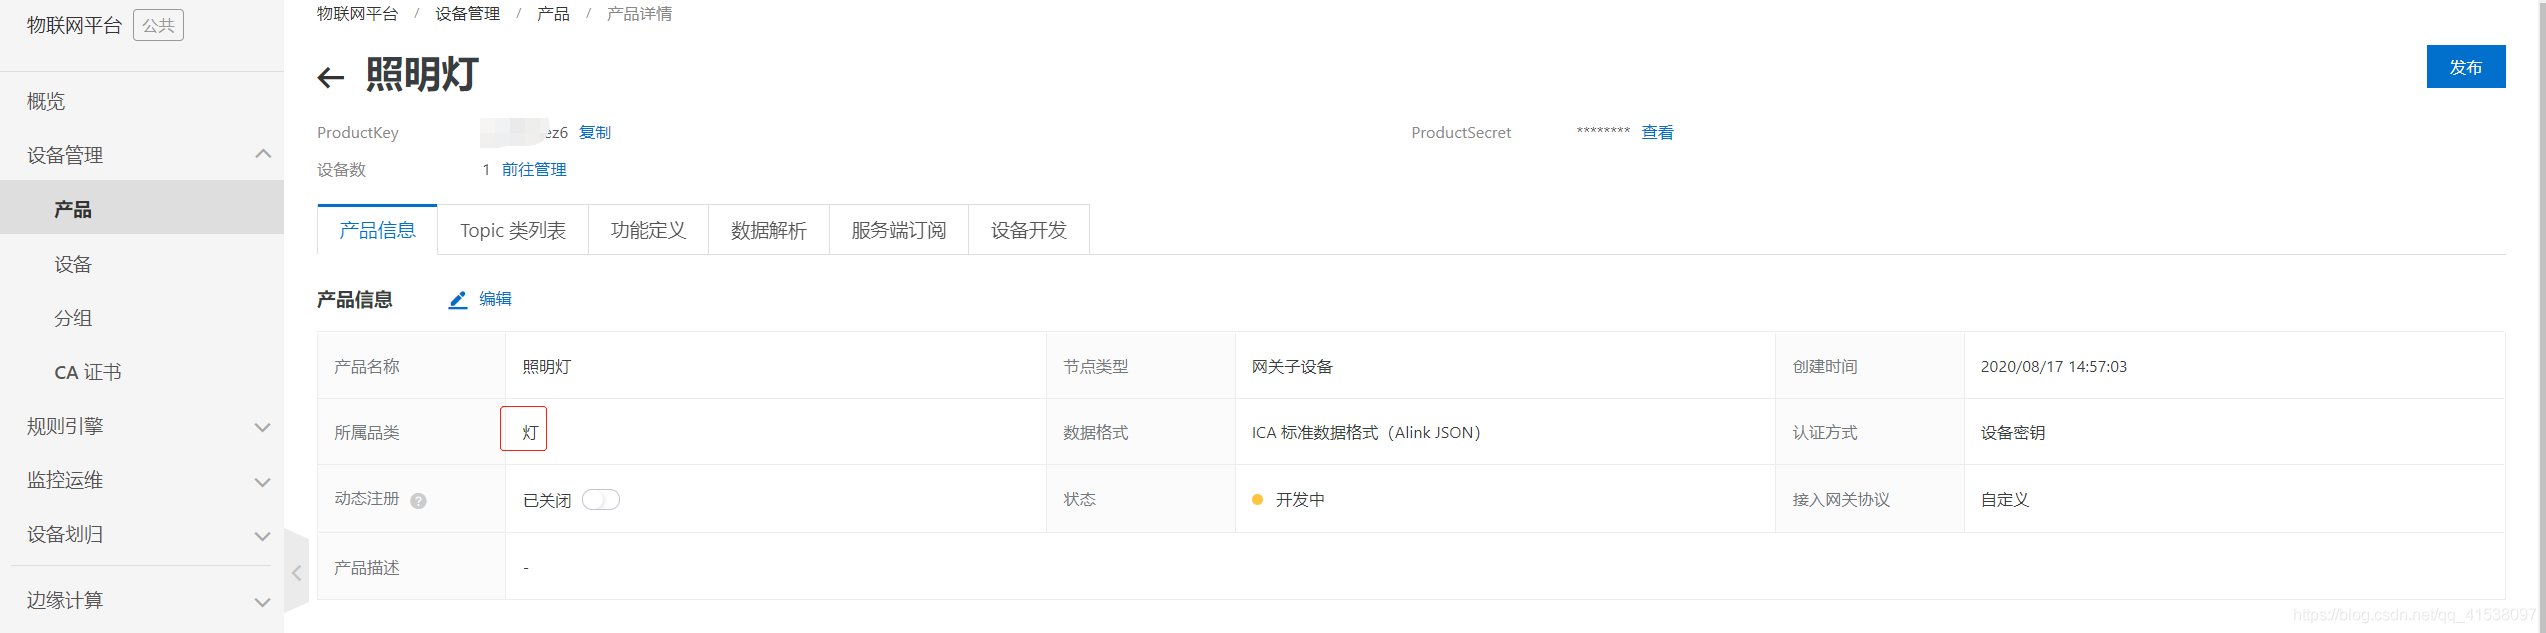
Task: Click the 公共 instance tag
Action: 158,25
